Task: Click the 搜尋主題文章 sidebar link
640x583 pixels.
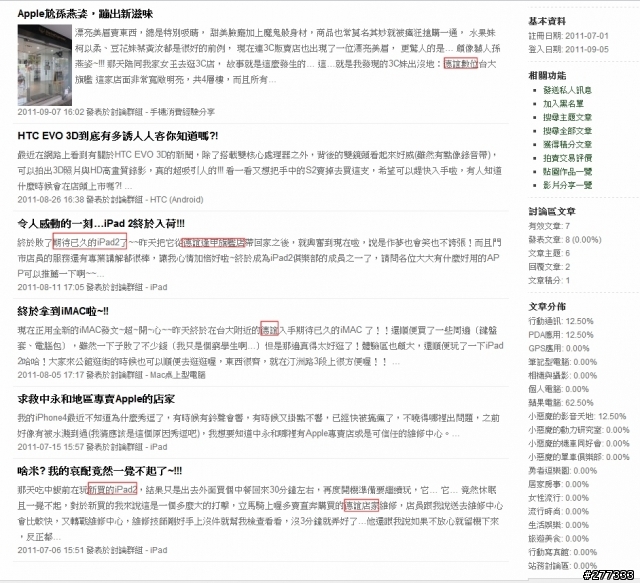Action: 567,118
